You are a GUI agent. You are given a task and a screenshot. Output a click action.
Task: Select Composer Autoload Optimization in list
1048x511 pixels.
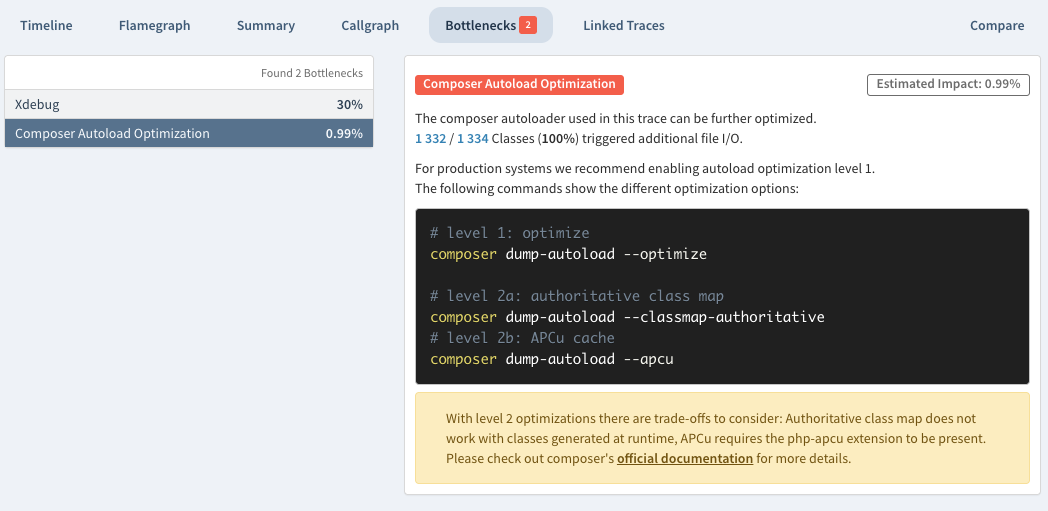[x=188, y=133]
